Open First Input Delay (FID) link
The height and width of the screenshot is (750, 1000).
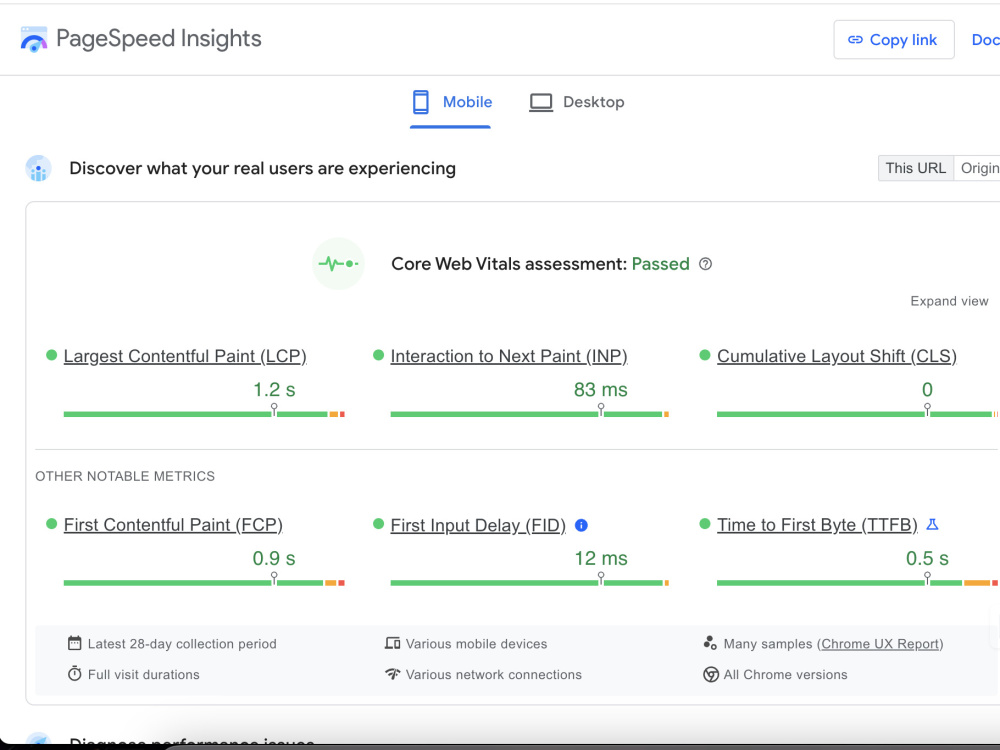478,526
